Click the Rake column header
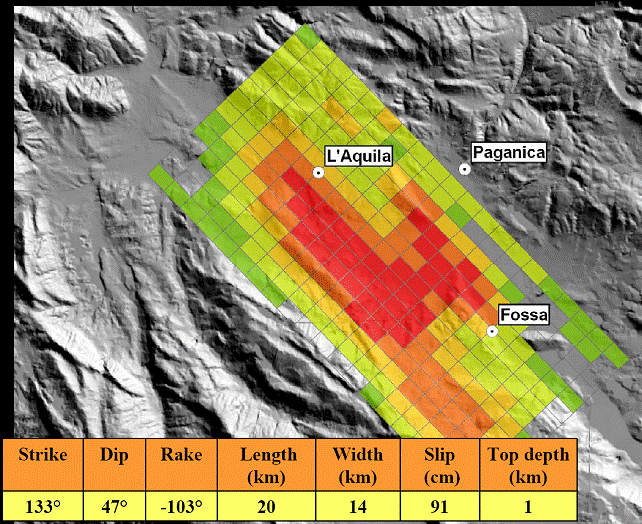This screenshot has height=524, width=642. [x=181, y=465]
